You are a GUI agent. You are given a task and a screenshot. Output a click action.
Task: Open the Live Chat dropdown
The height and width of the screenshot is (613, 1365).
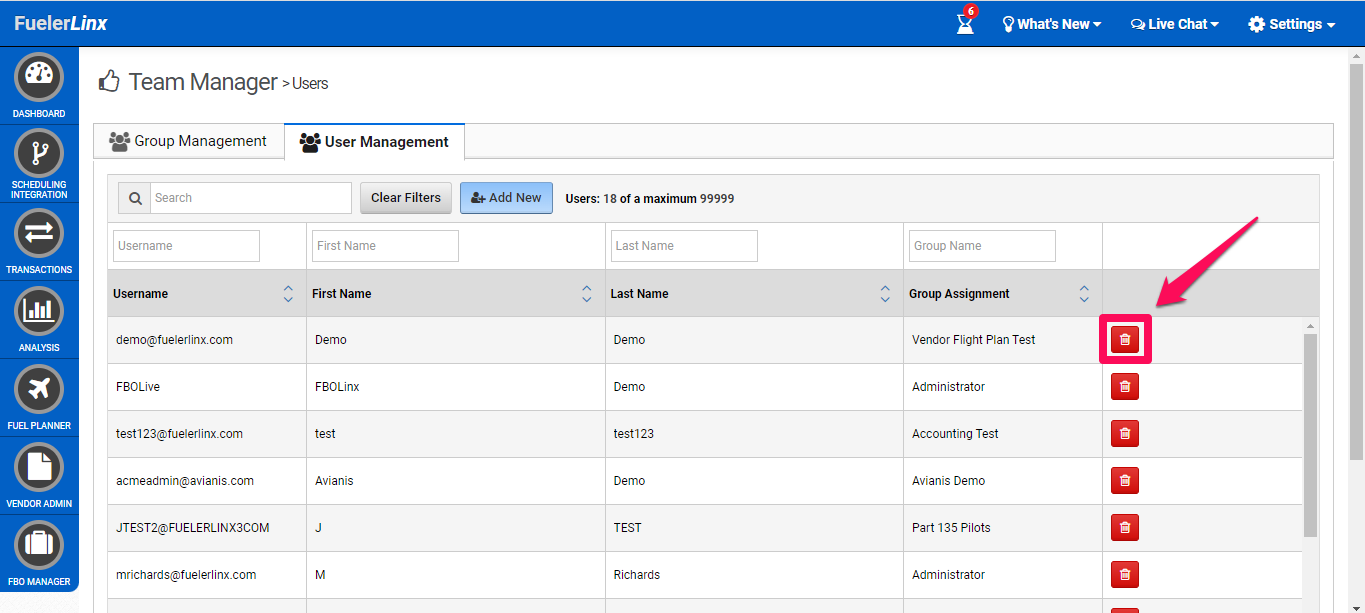1175,24
